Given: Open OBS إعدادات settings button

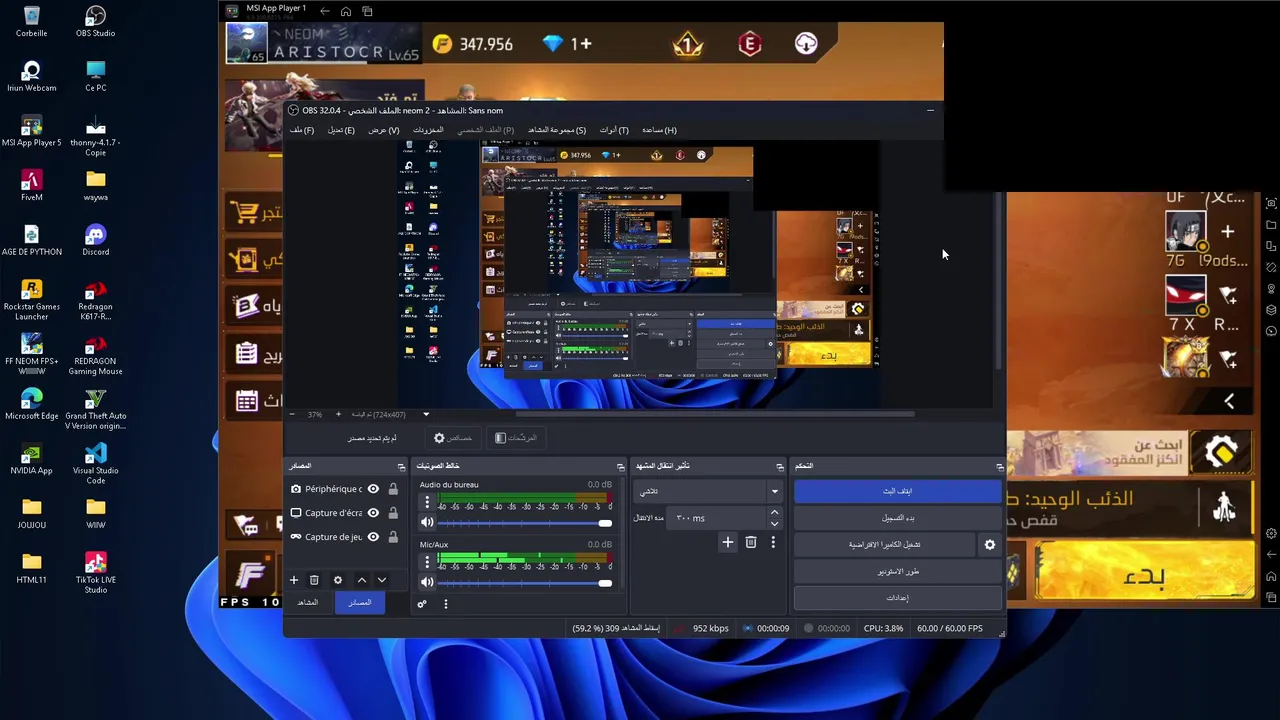Looking at the screenshot, I should click(897, 598).
